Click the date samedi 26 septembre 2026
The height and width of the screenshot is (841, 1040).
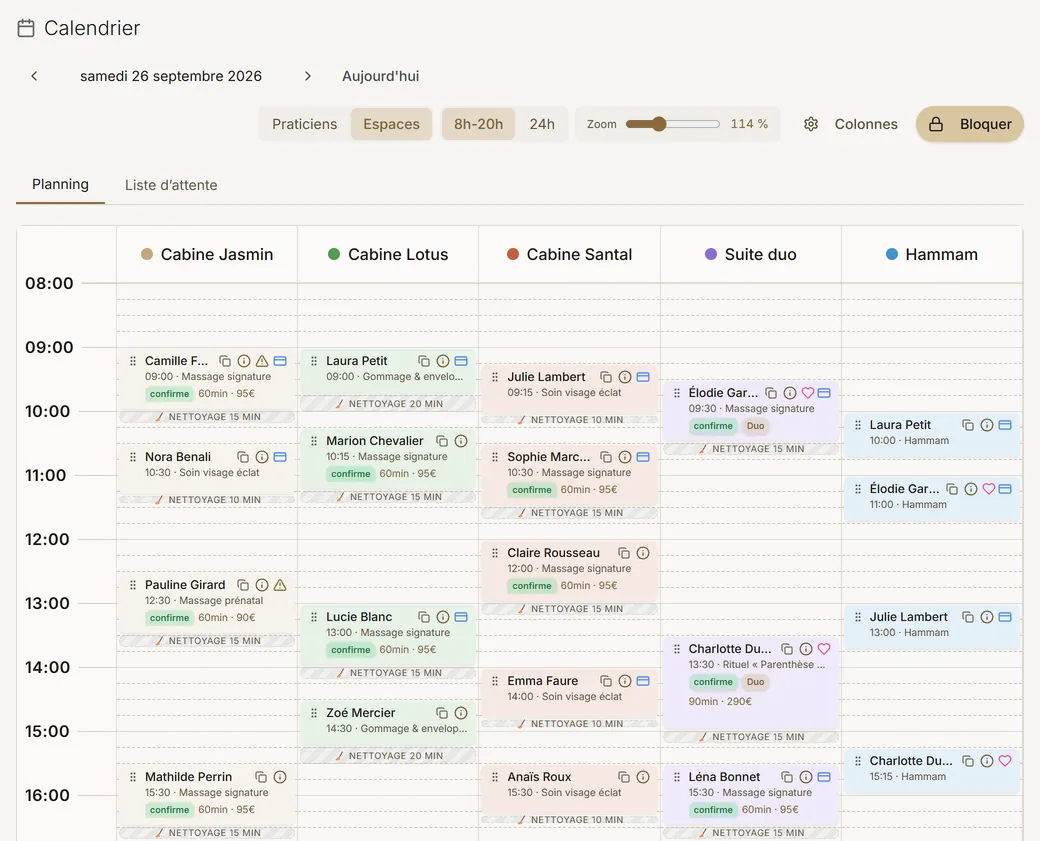171,76
